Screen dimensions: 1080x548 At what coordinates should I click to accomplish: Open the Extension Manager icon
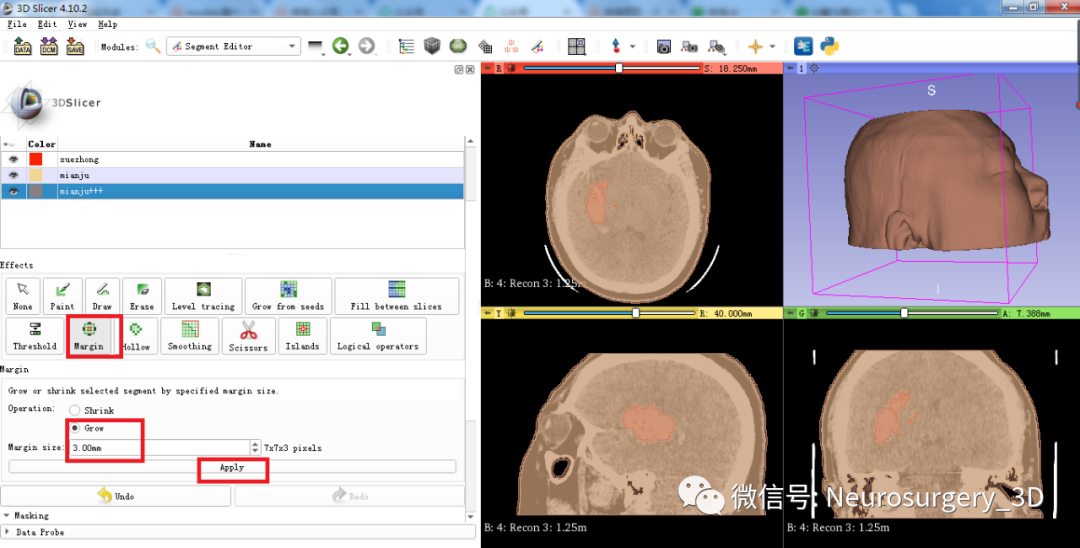point(803,46)
